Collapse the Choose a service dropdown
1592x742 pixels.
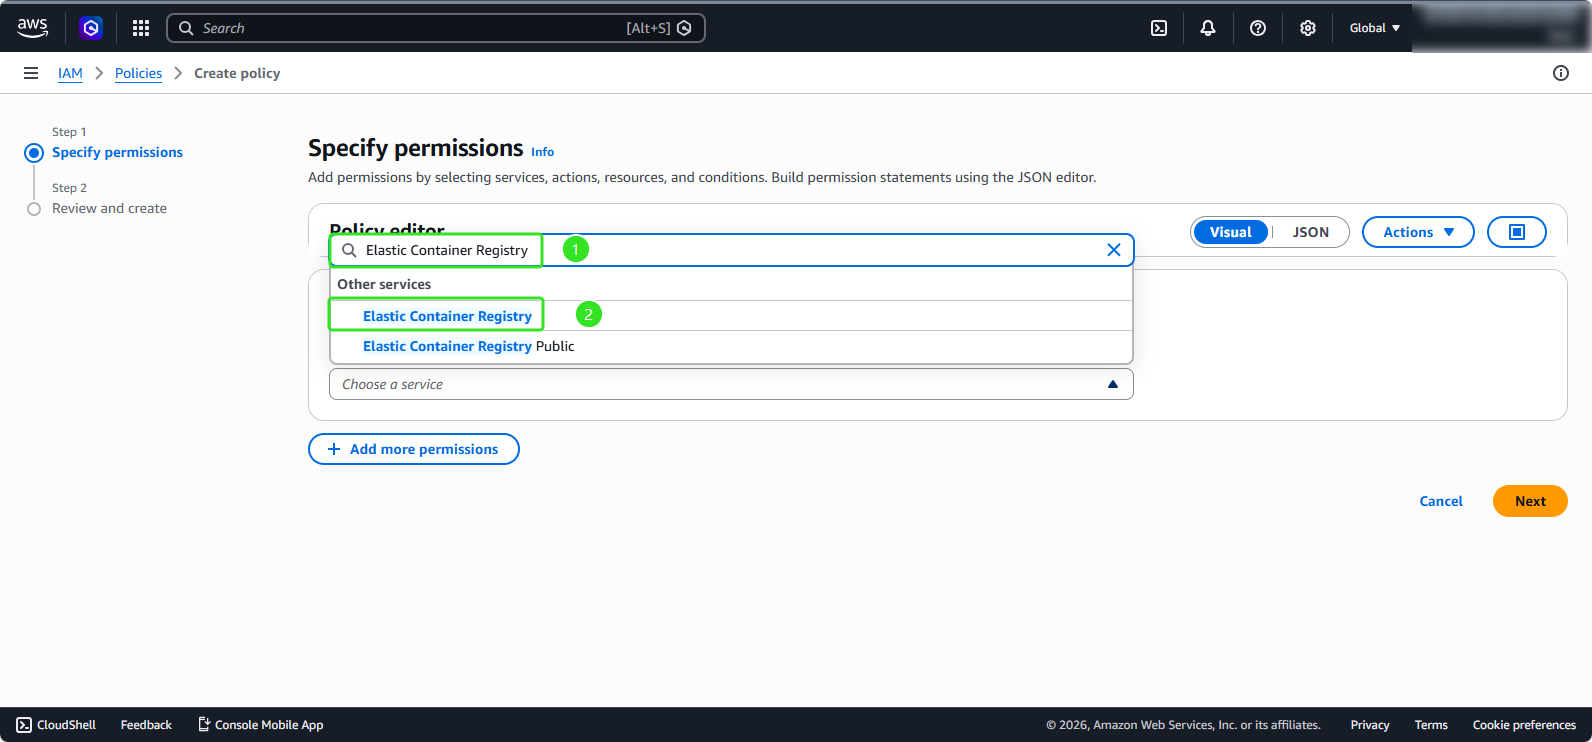pos(731,384)
